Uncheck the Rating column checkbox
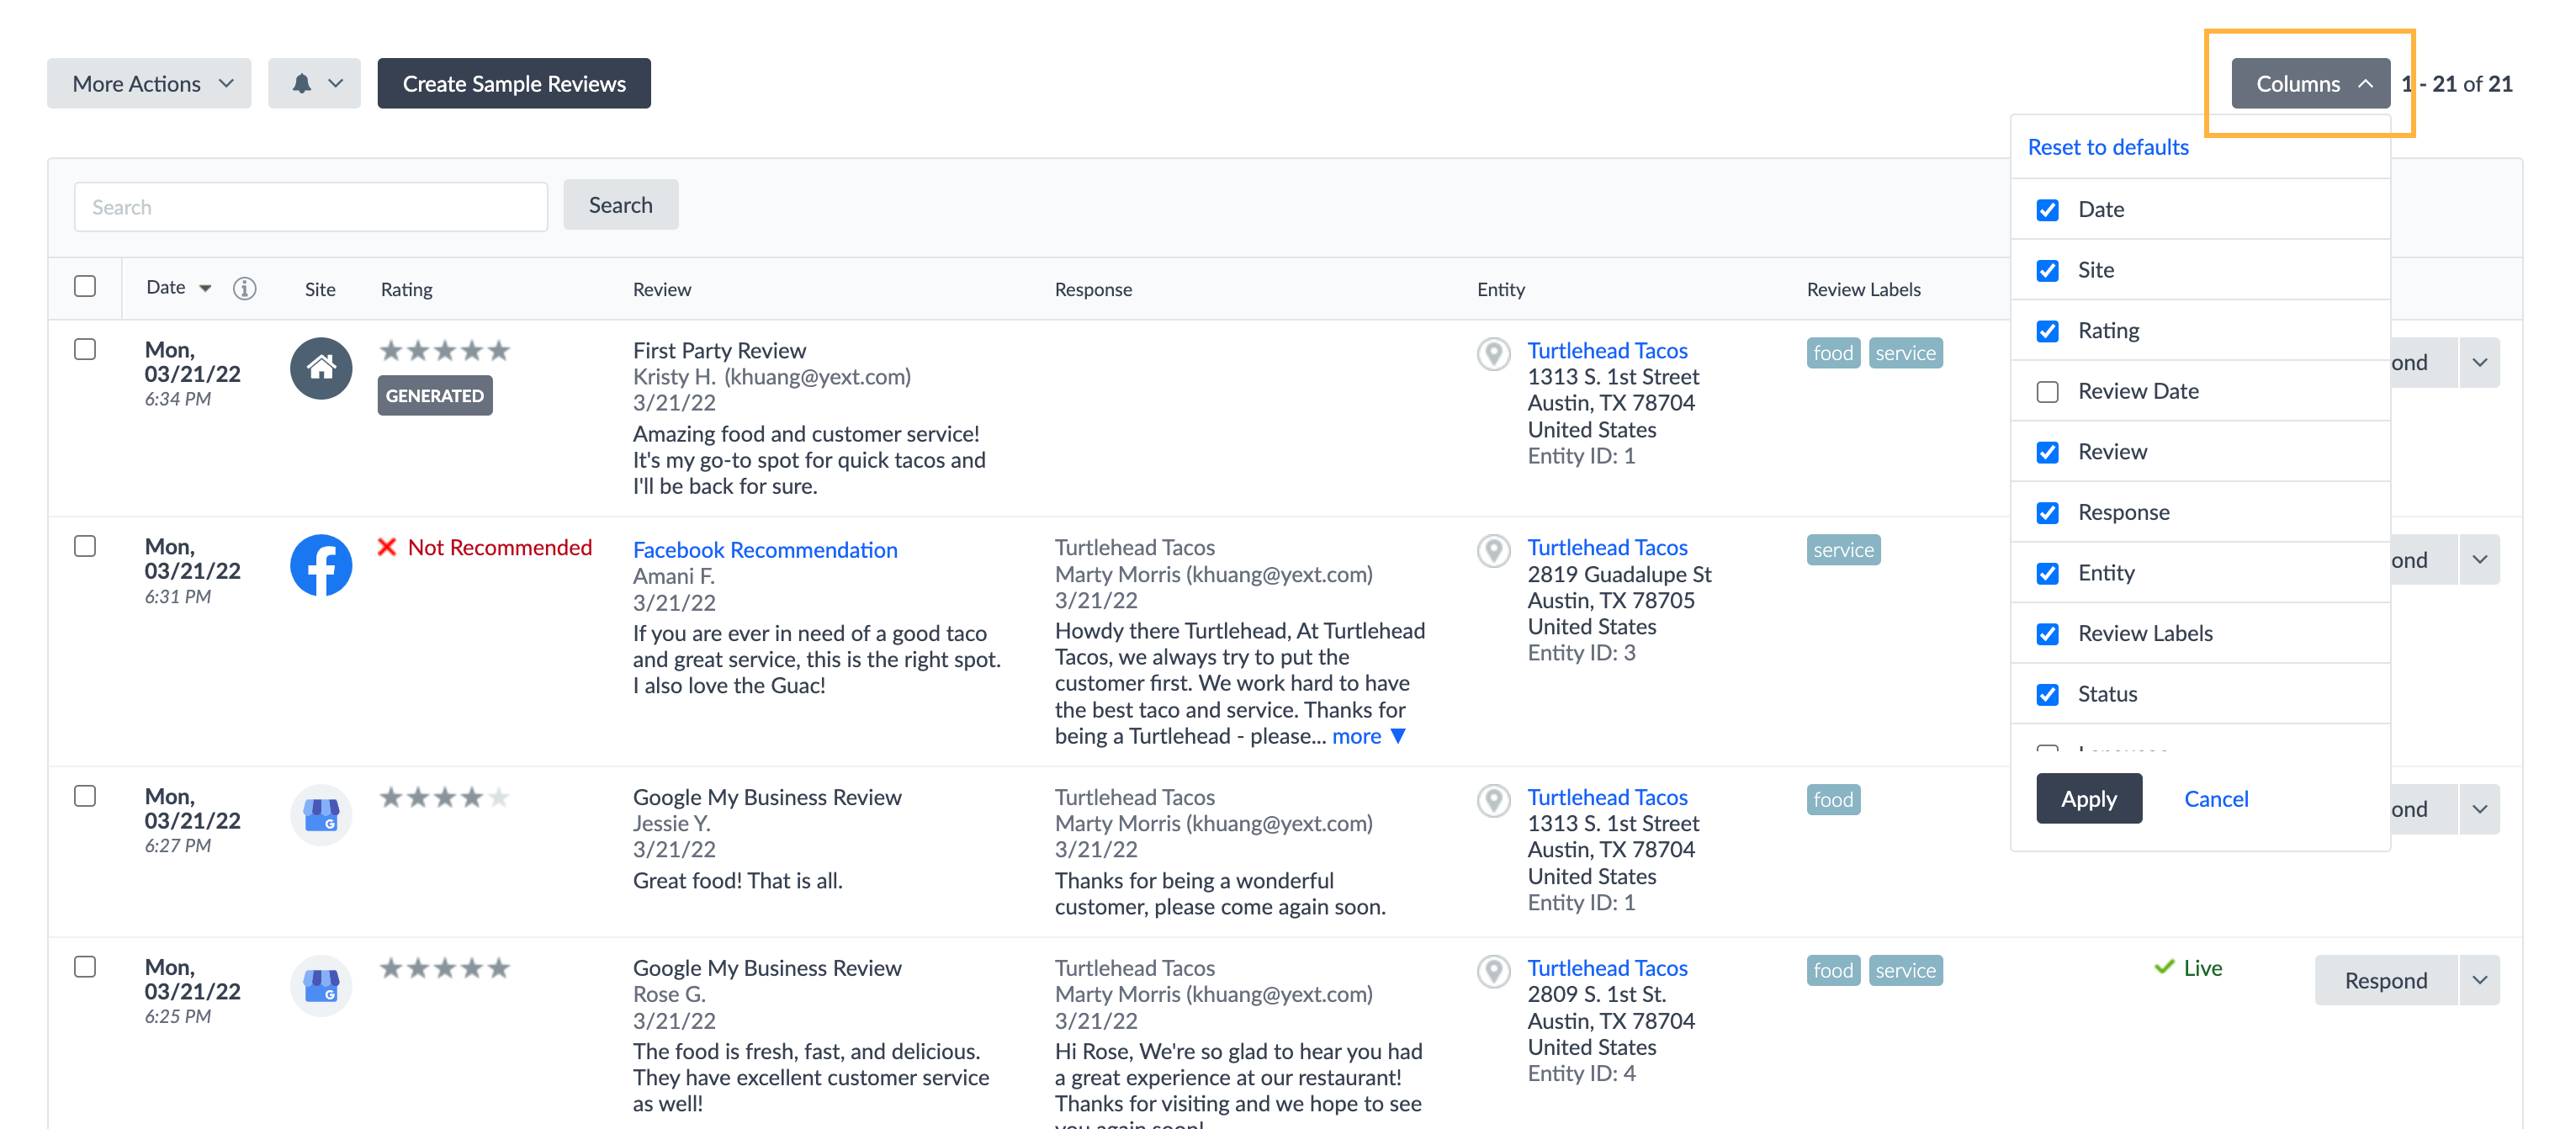The width and height of the screenshot is (2576, 1129). coord(2047,330)
